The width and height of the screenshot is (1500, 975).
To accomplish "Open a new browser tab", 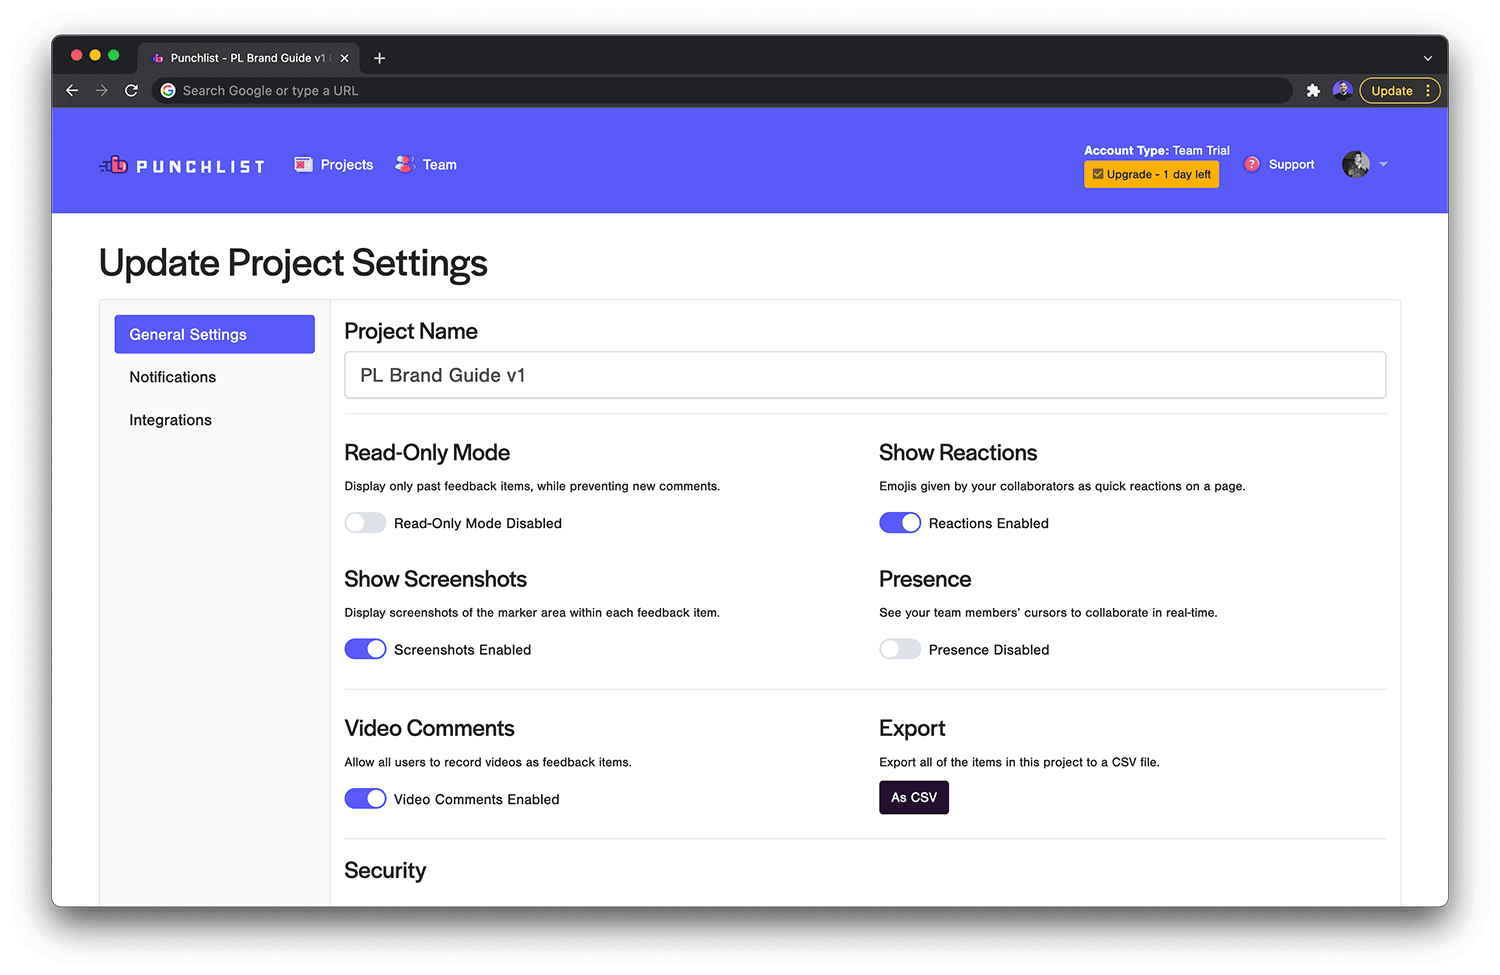I will click(x=379, y=58).
